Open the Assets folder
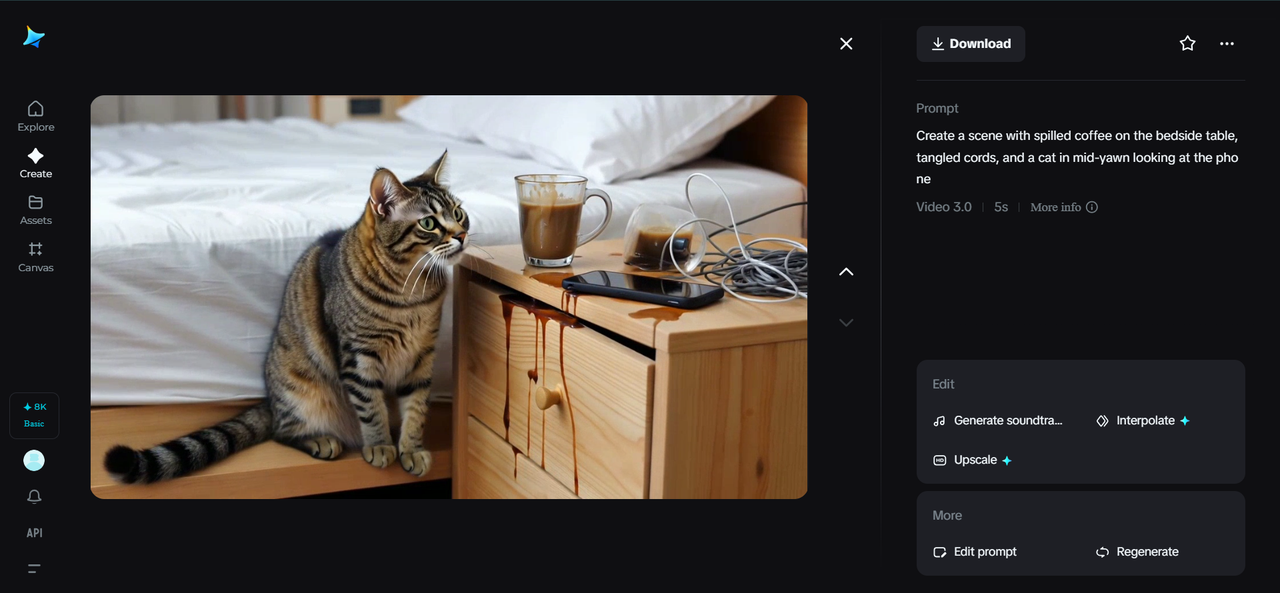Viewport: 1280px width, 593px height. click(35, 209)
